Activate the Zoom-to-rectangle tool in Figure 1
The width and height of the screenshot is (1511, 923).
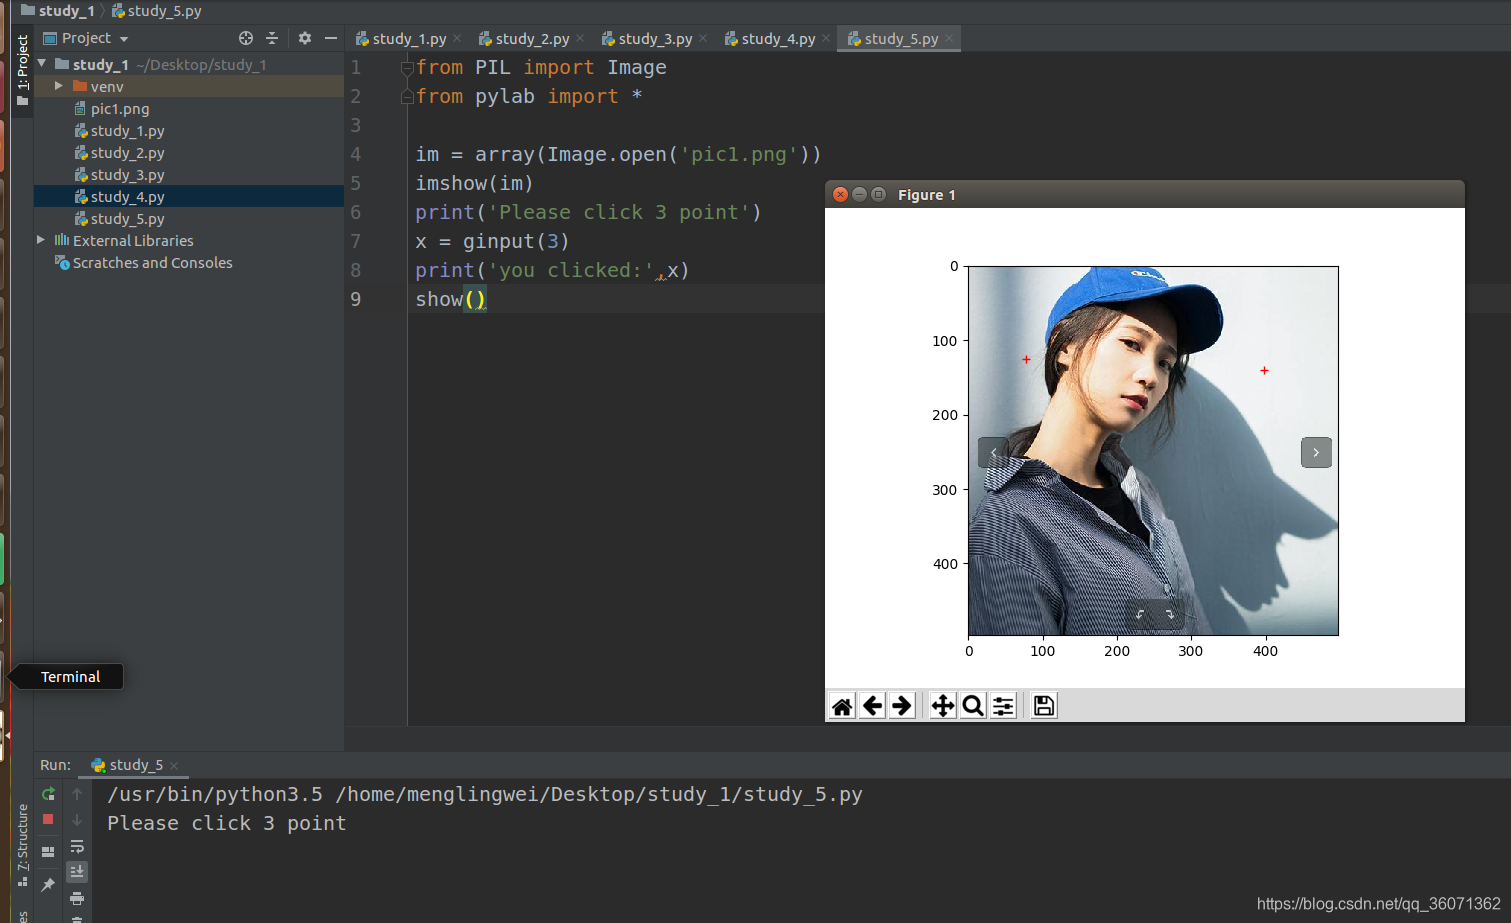[972, 705]
